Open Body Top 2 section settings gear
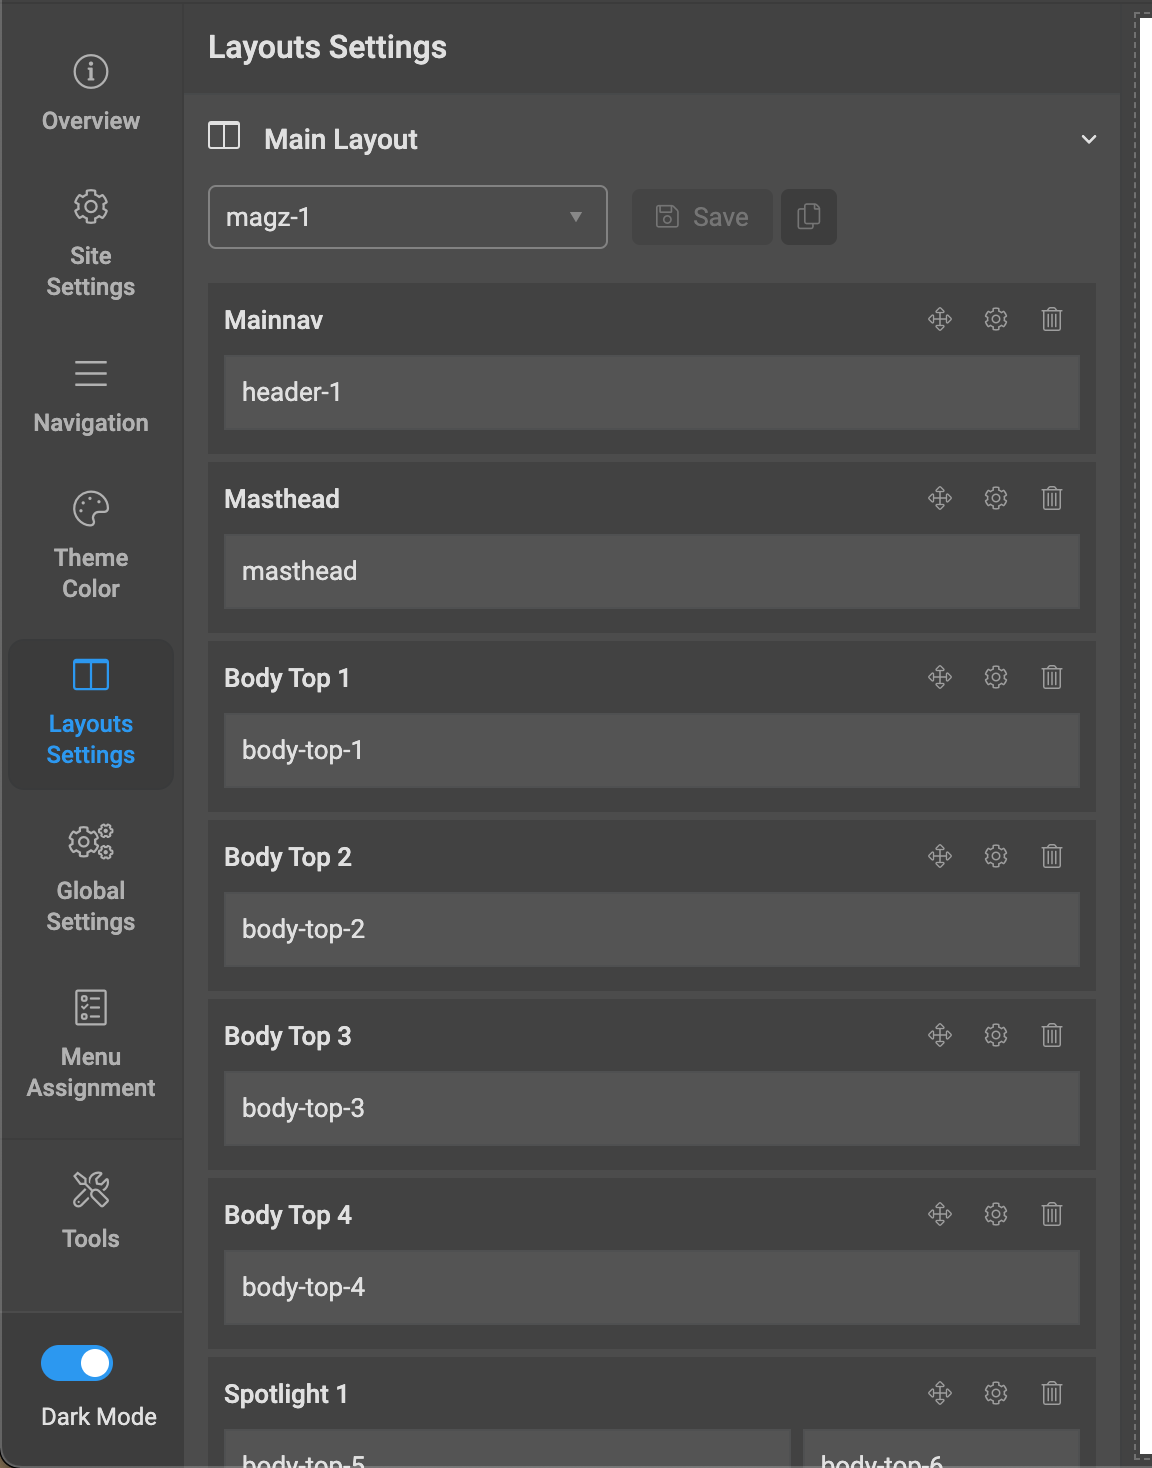 996,857
